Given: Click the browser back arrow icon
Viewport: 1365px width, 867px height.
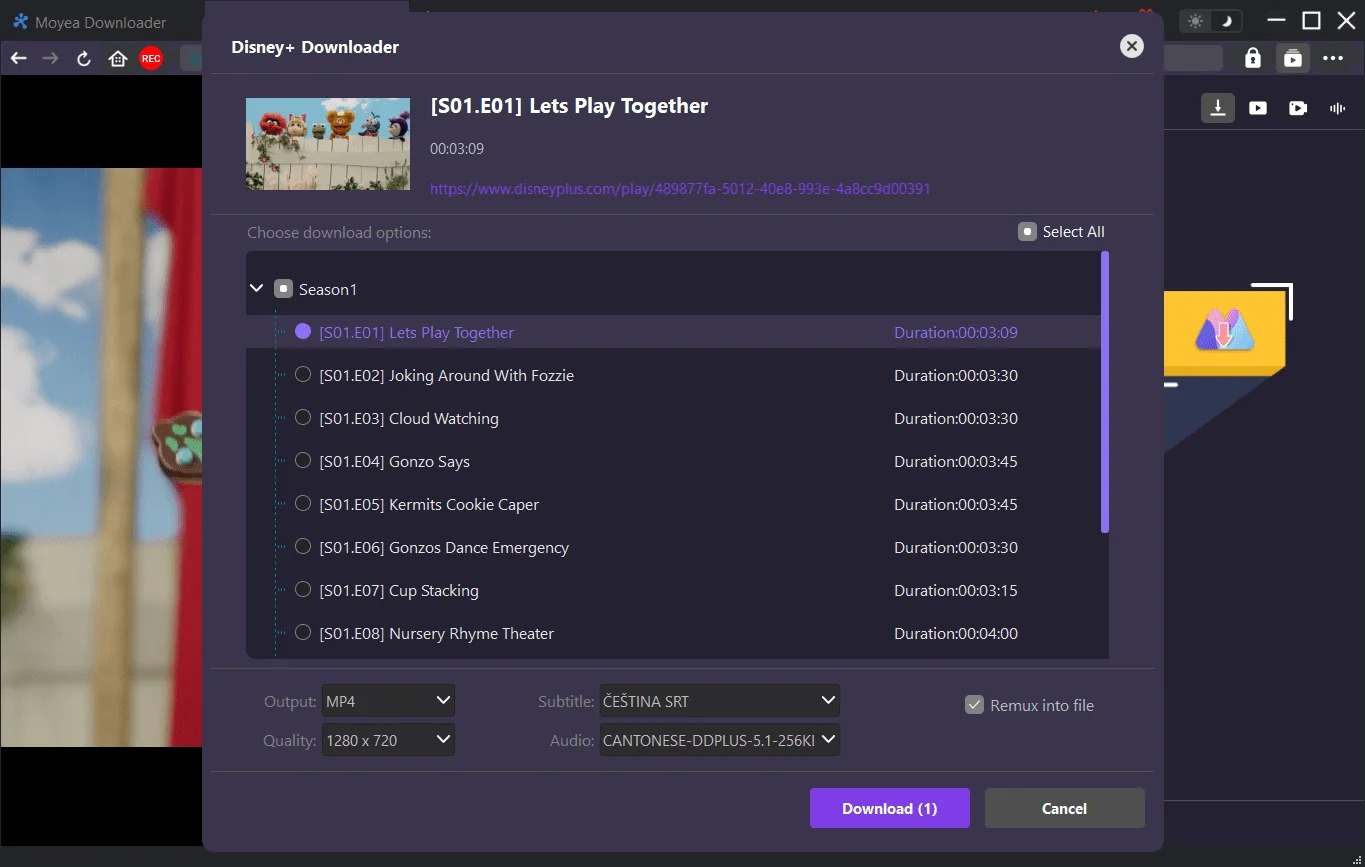Looking at the screenshot, I should [18, 59].
